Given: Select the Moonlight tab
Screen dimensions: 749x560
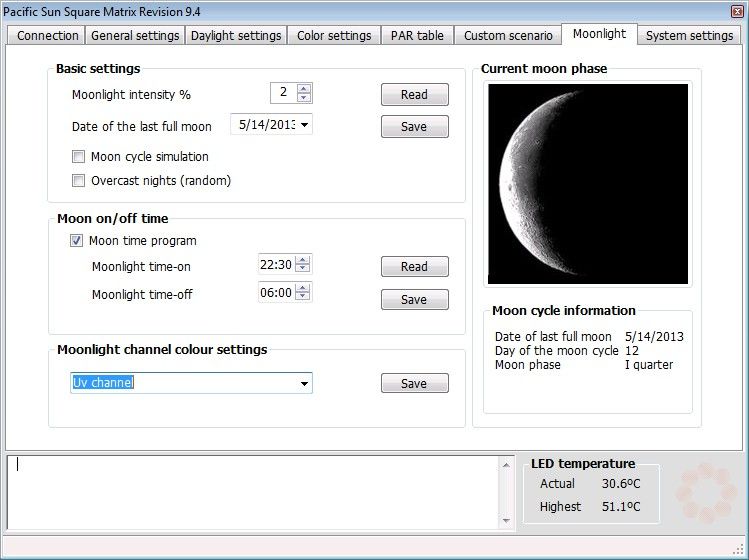Looking at the screenshot, I should (x=599, y=34).
